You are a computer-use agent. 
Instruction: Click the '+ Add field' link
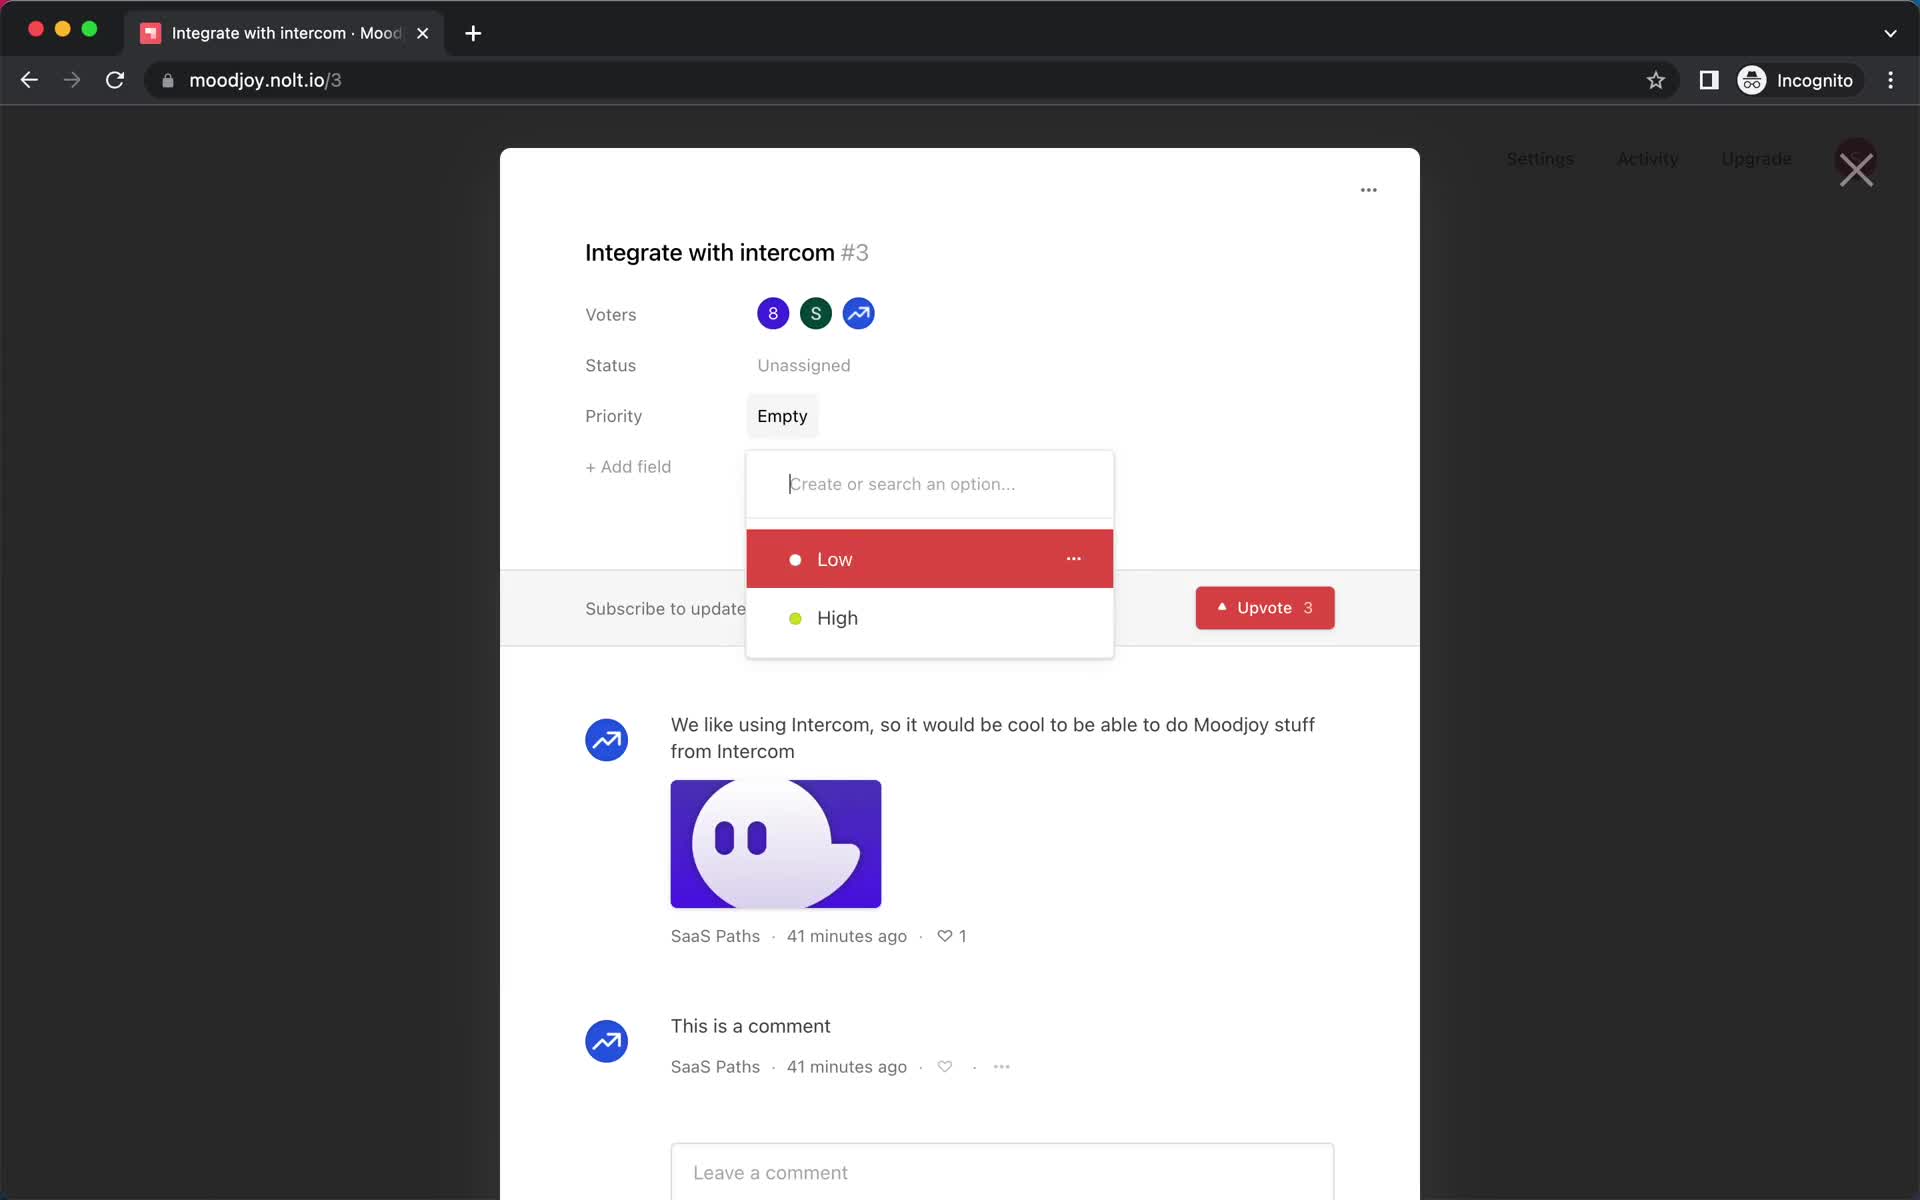pos(628,466)
